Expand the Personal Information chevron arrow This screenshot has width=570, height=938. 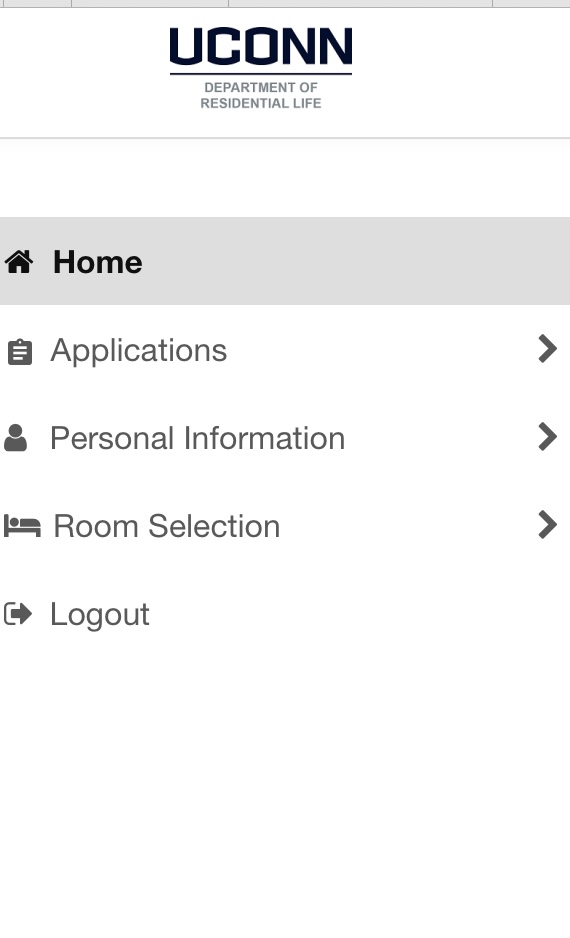(x=547, y=437)
